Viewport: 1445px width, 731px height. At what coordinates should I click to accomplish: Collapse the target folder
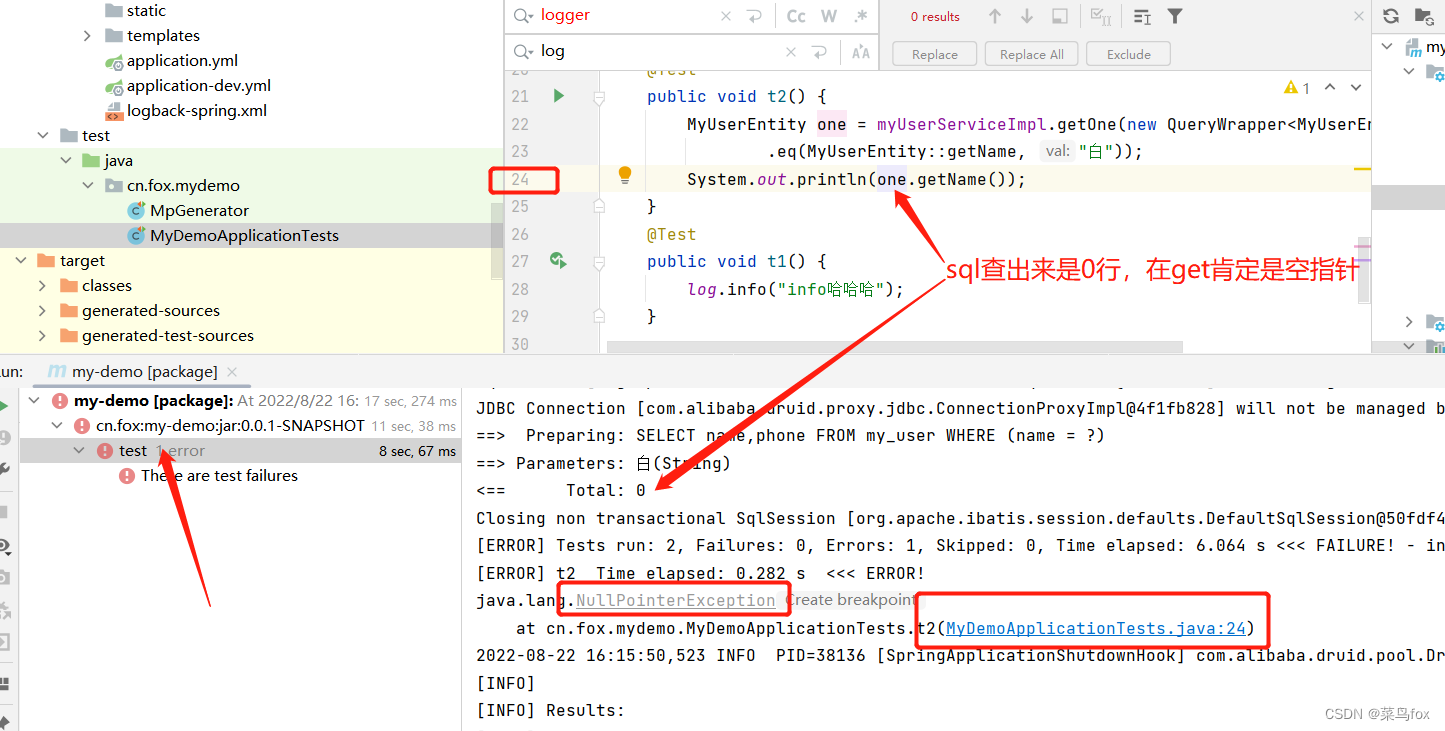click(x=20, y=261)
